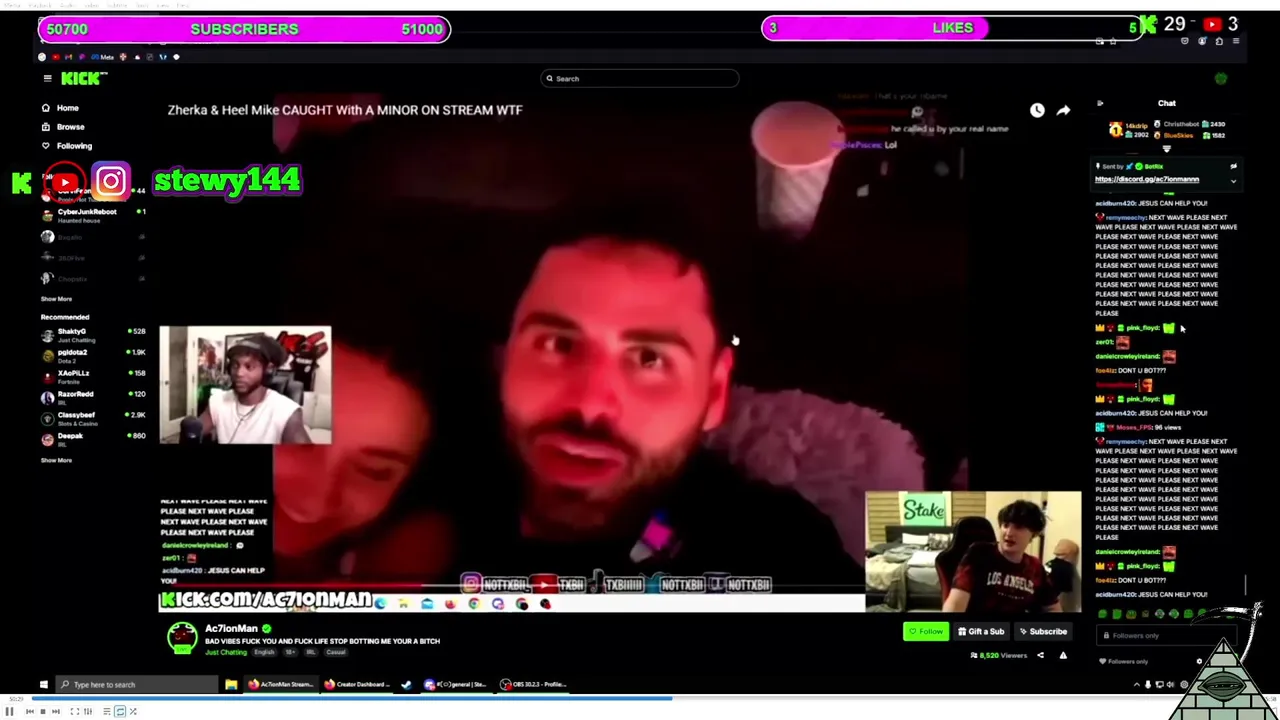This screenshot has width=1280, height=720.
Task: Click the watch later clock icon on video
Action: [1037, 110]
